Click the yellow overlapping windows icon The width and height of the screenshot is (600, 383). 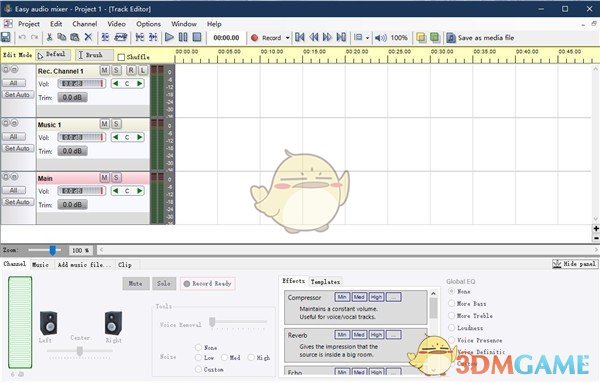point(421,37)
